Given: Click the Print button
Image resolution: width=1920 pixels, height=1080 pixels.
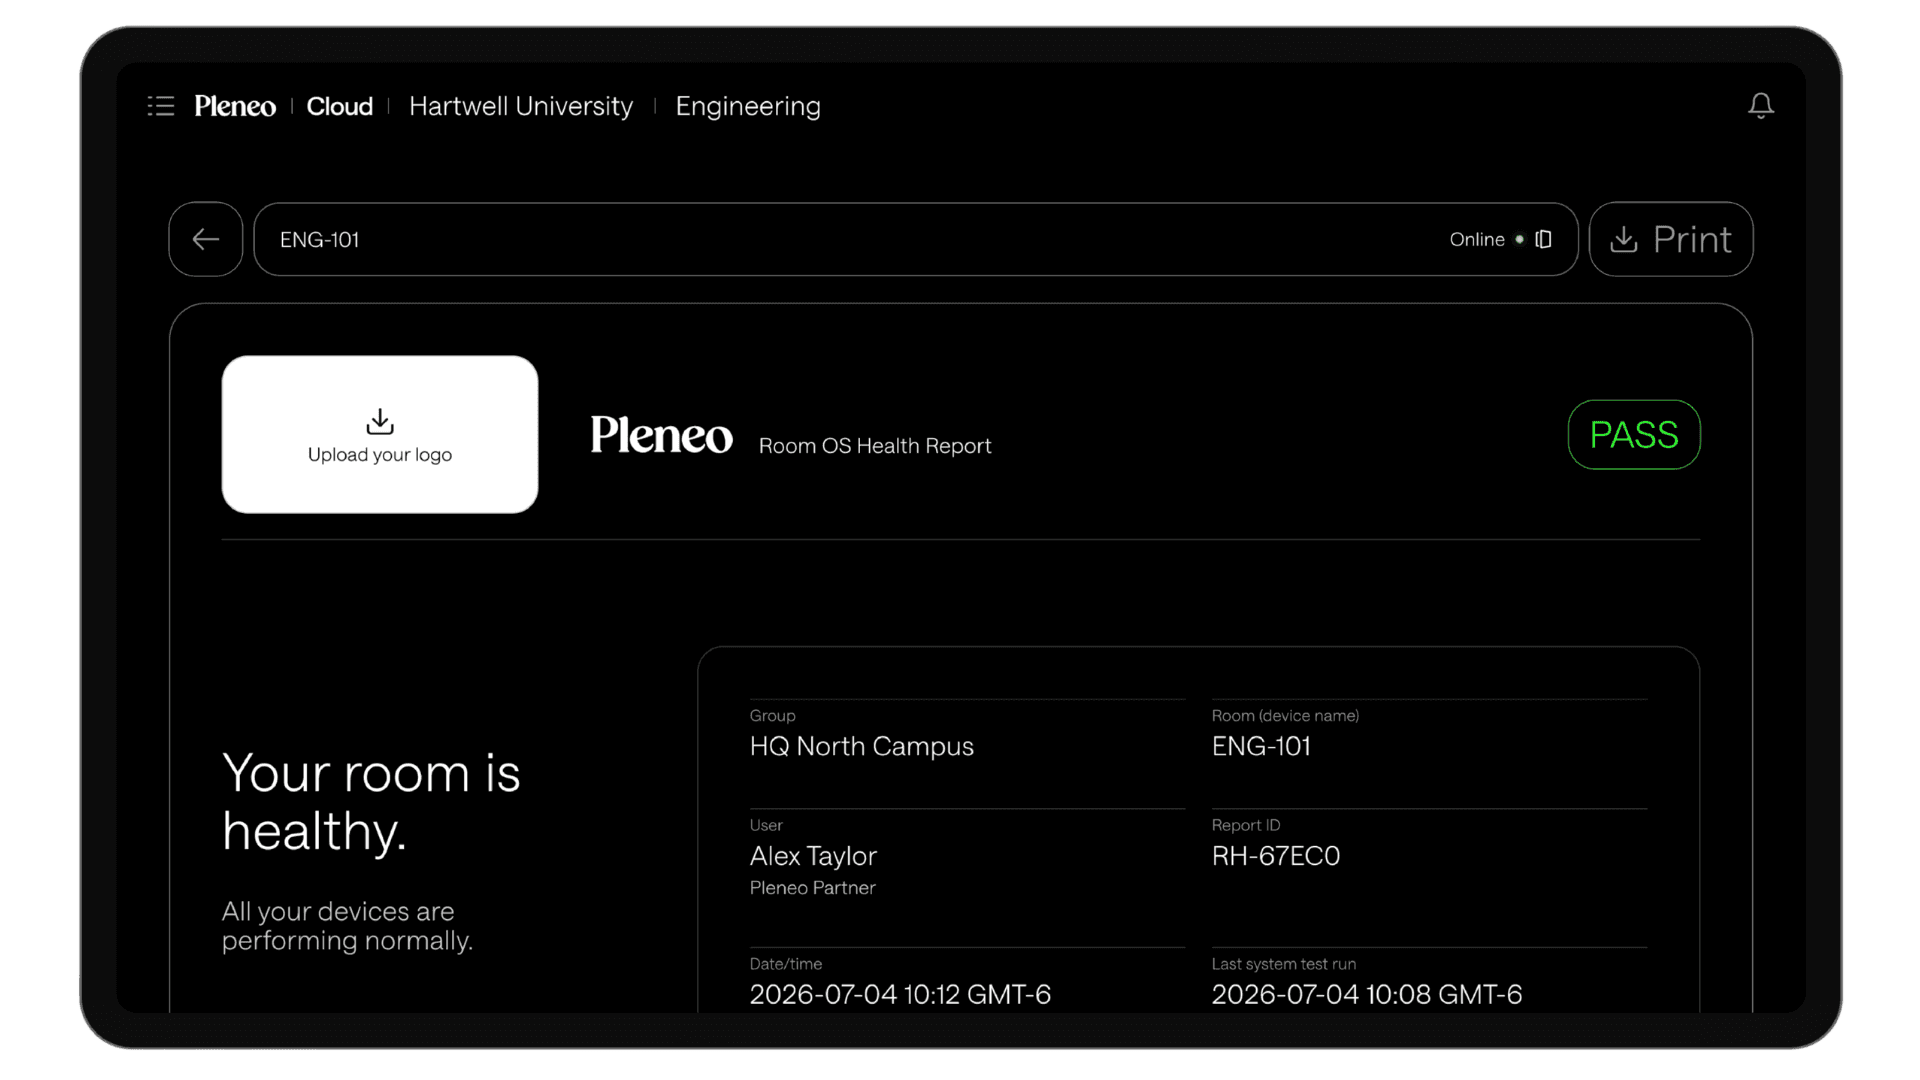Looking at the screenshot, I should [1671, 239].
